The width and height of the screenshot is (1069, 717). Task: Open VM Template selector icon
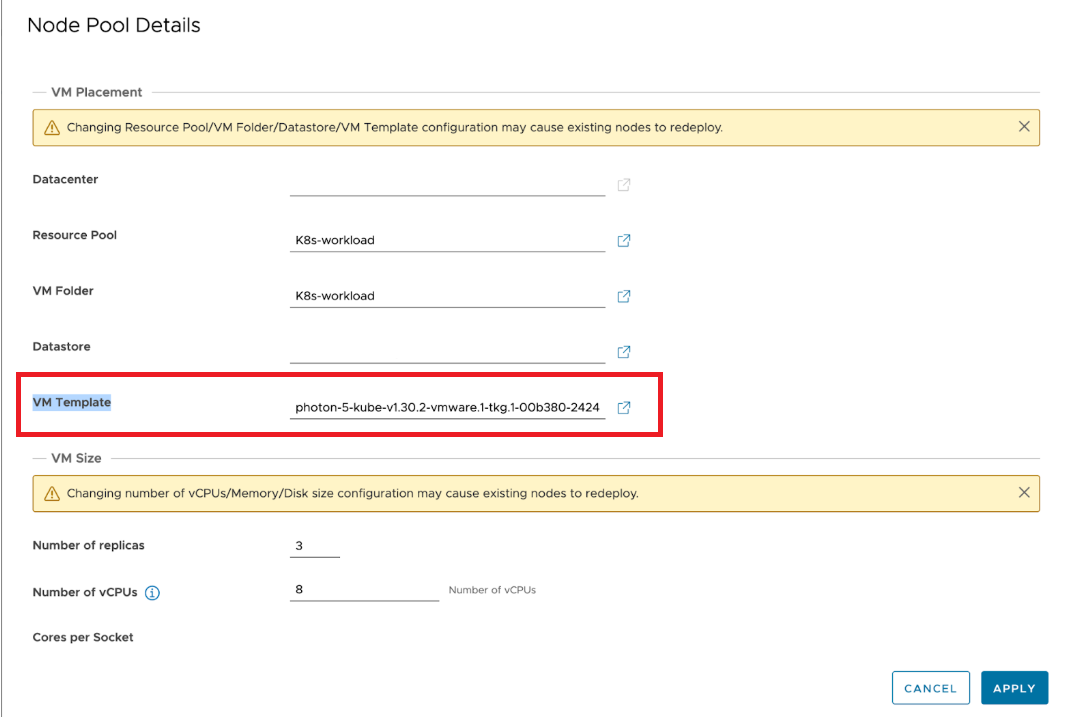pos(624,408)
